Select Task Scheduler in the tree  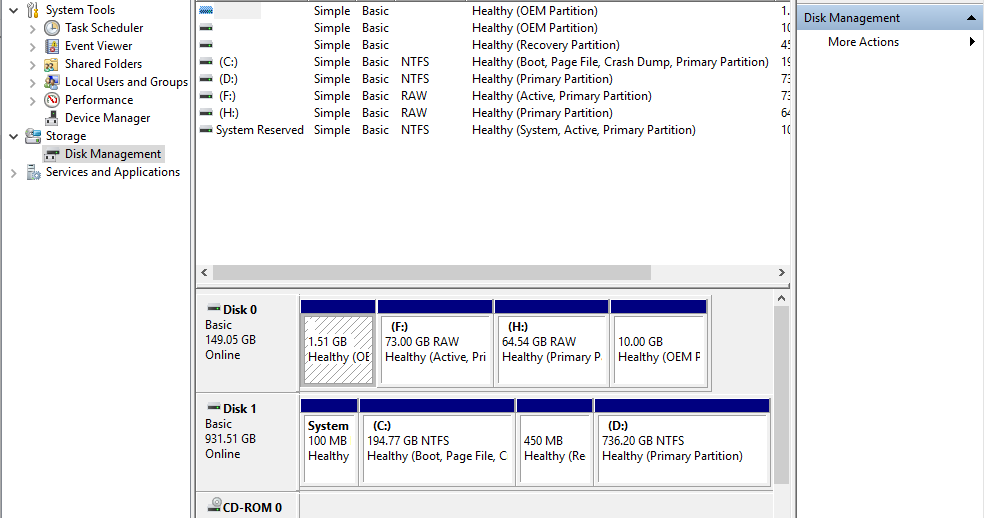pos(104,28)
